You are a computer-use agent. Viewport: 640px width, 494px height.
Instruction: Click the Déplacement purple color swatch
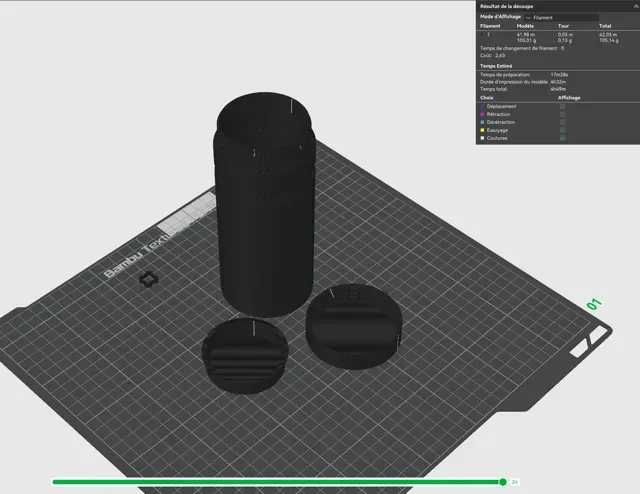(x=482, y=106)
